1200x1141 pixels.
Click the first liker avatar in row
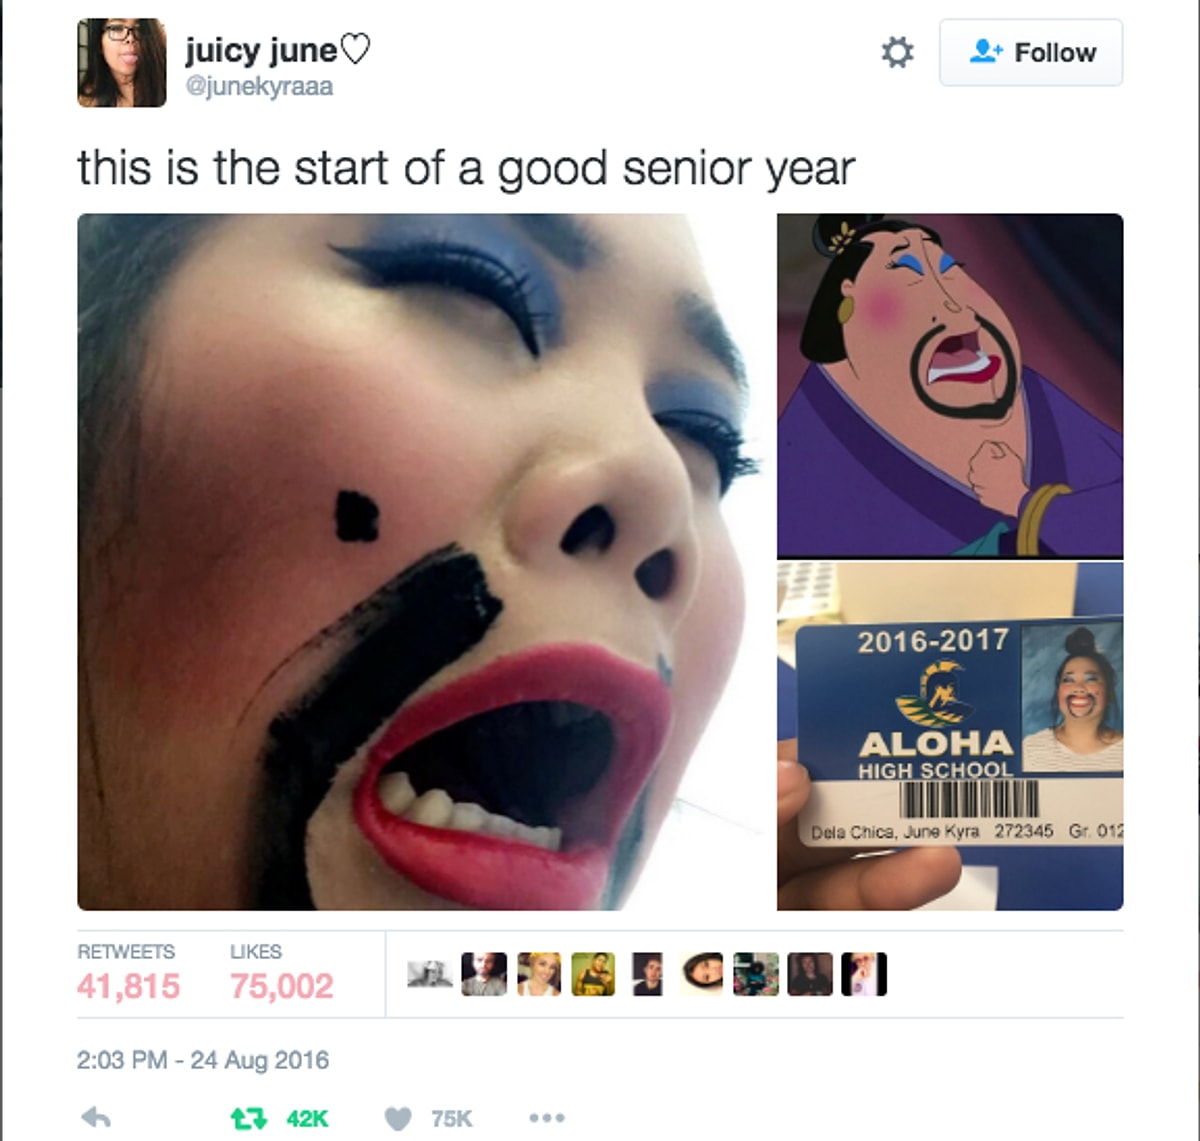pyautogui.click(x=430, y=974)
